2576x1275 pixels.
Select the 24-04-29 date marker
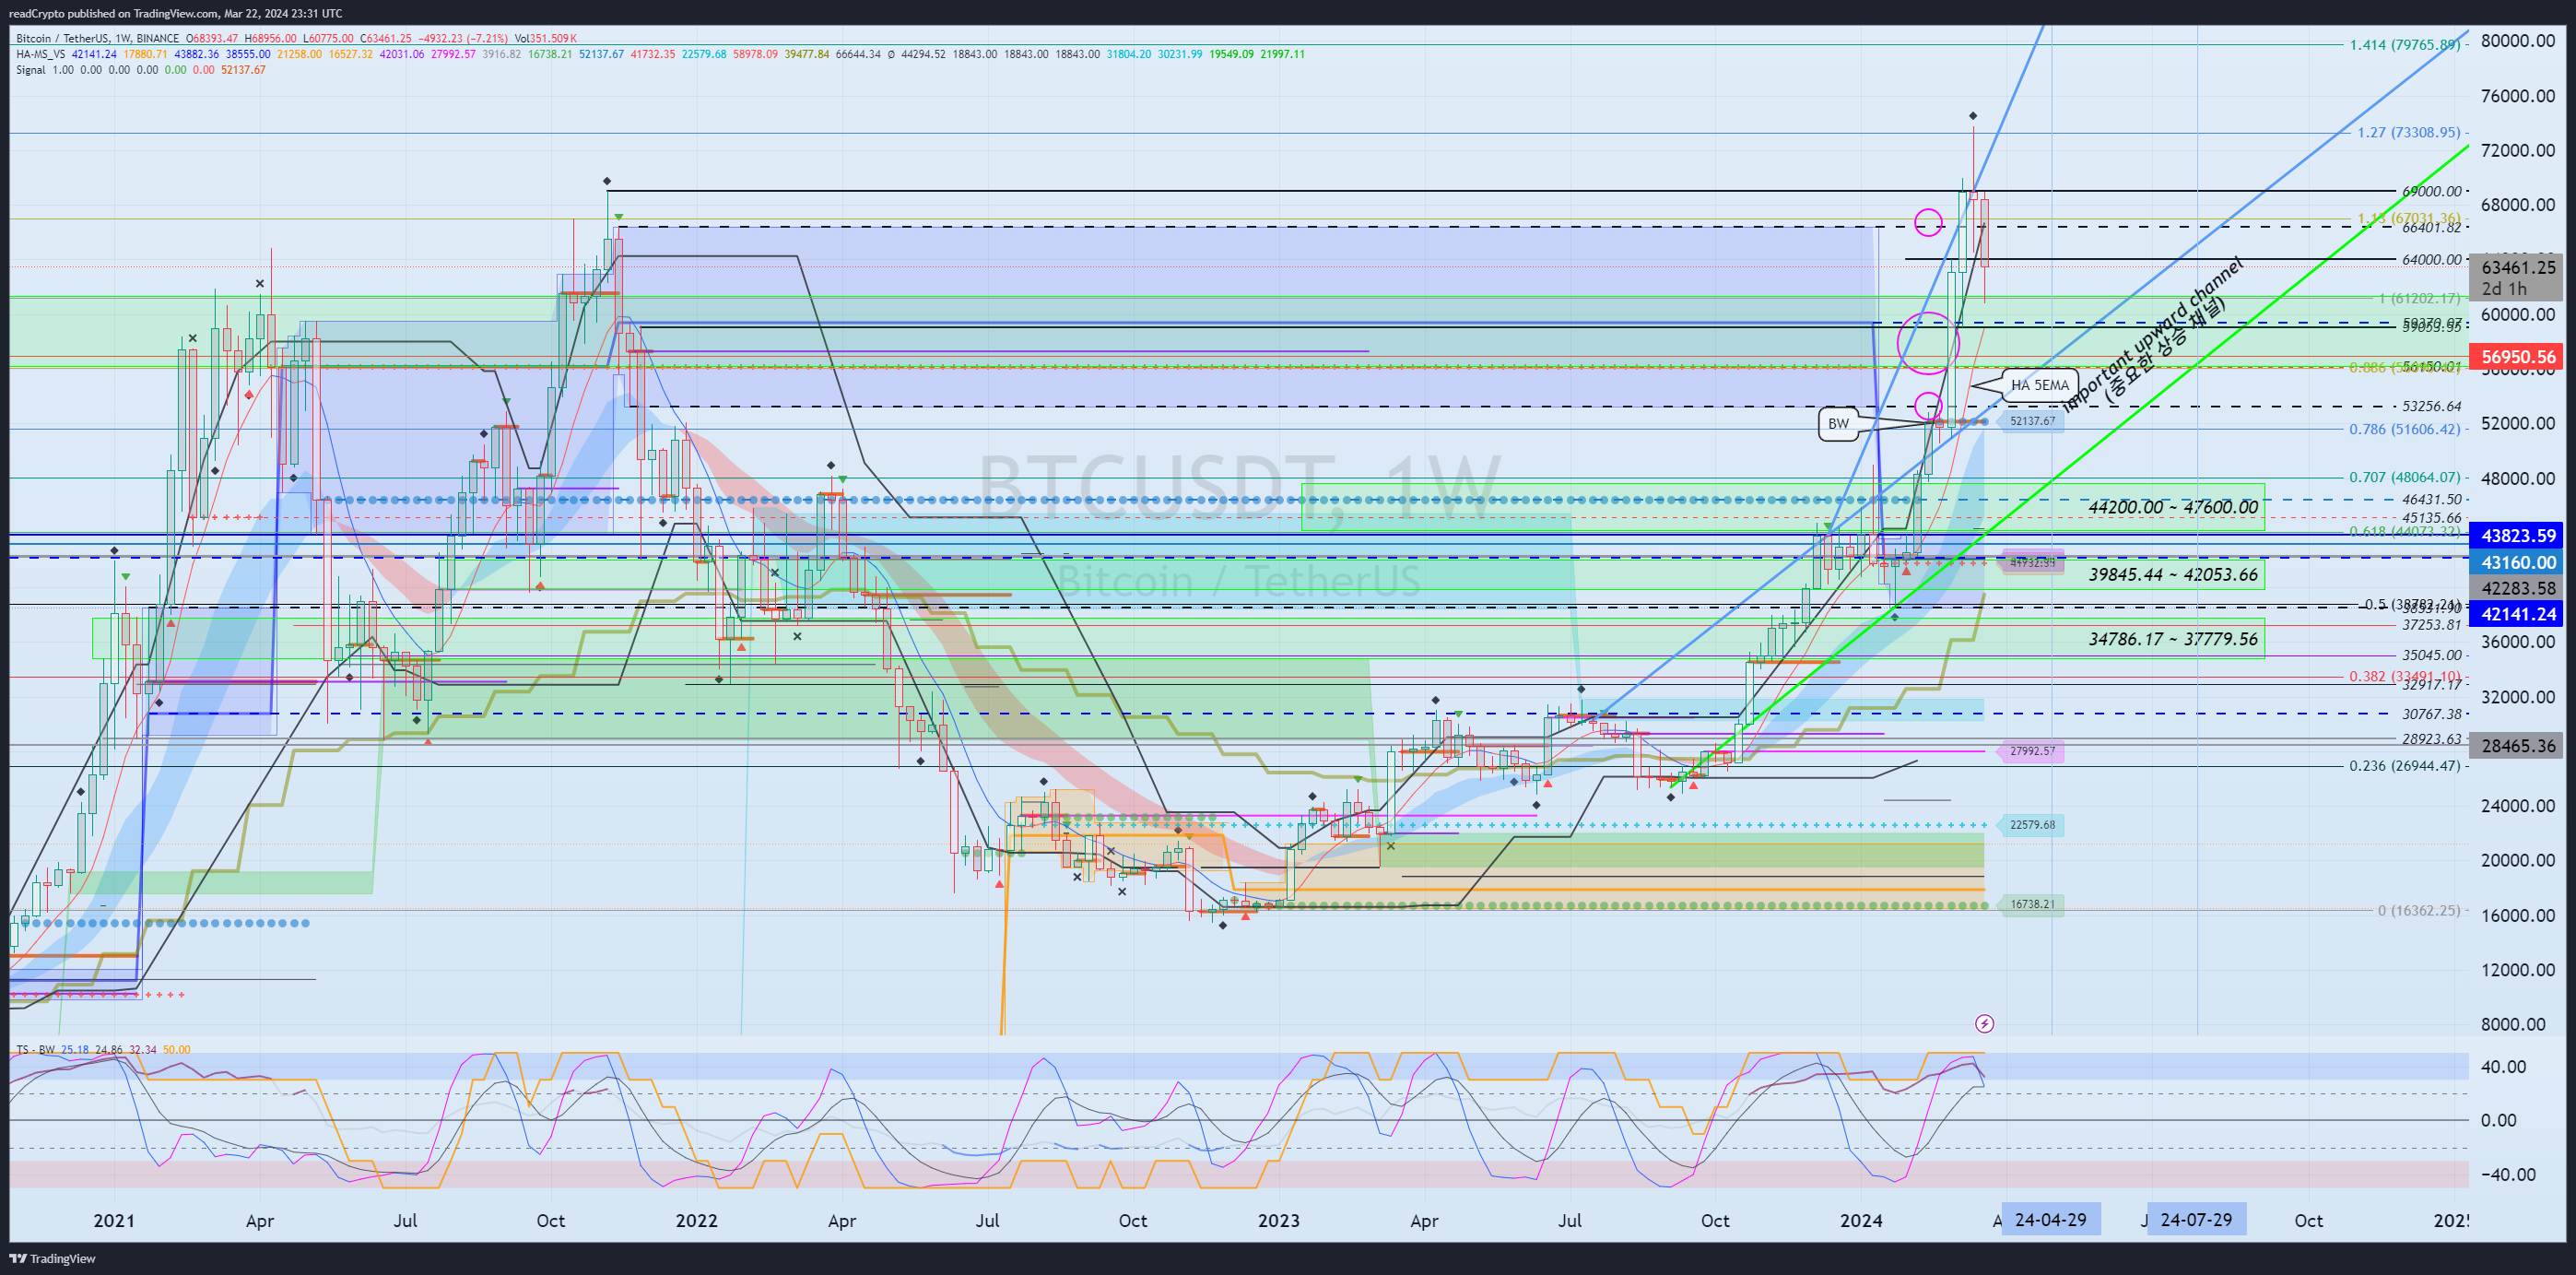(2050, 1220)
